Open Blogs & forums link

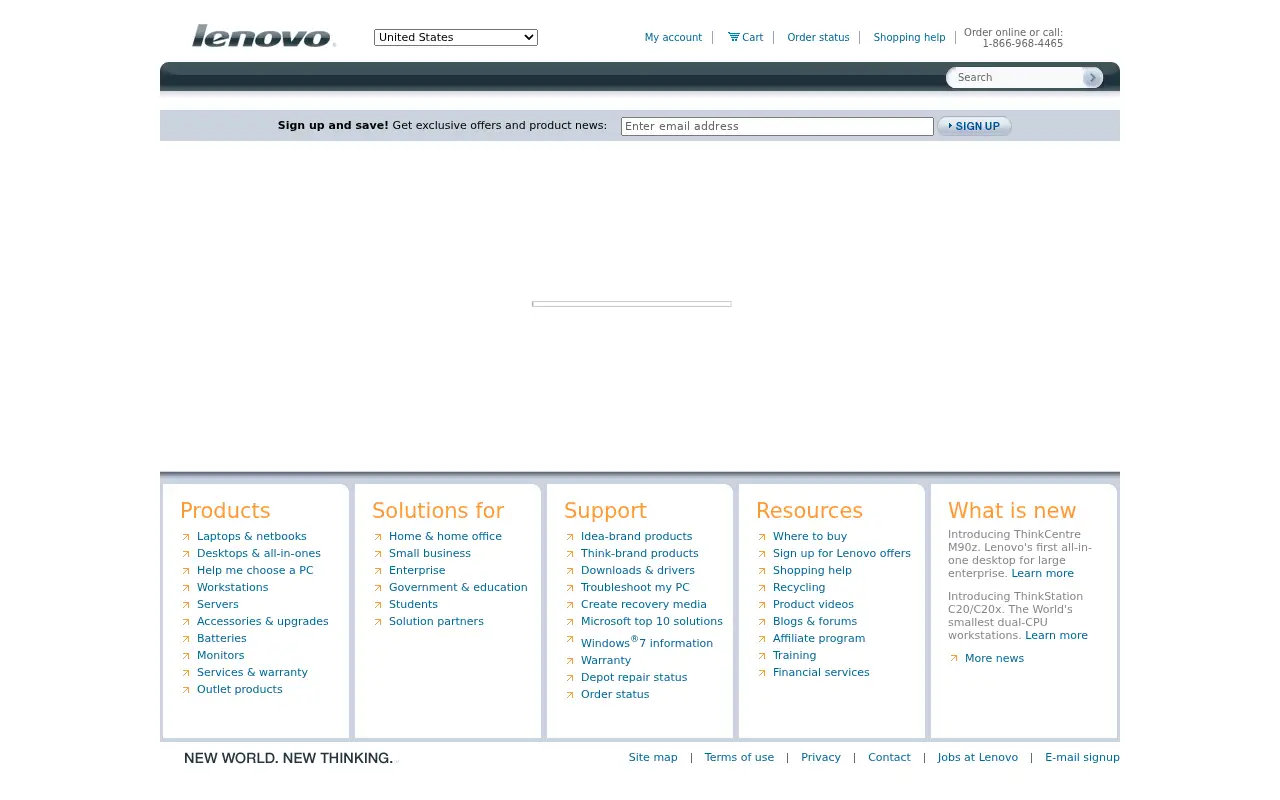click(x=815, y=622)
